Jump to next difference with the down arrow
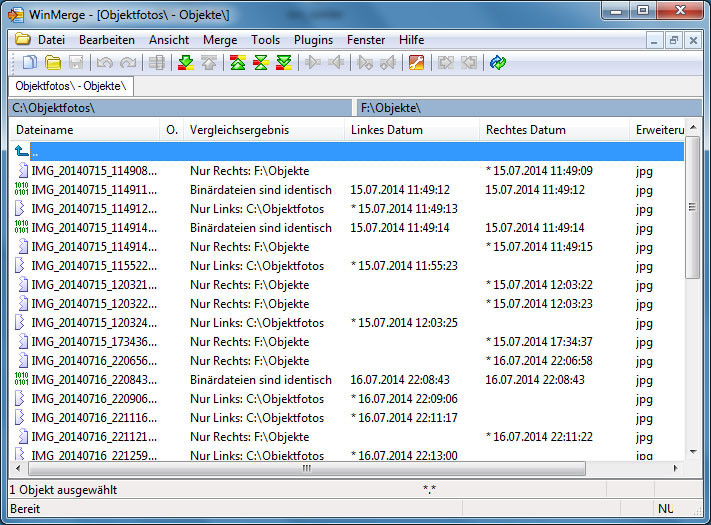Viewport: 711px width, 525px height. (x=186, y=62)
